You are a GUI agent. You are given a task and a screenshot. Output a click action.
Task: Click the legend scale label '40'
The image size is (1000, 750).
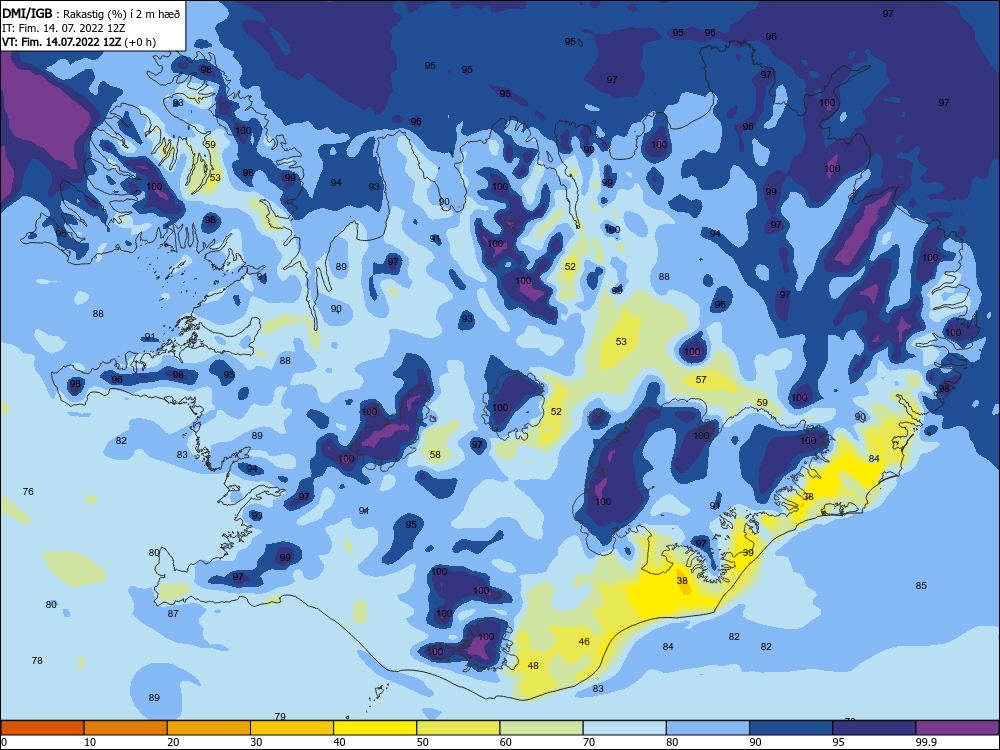coord(340,742)
